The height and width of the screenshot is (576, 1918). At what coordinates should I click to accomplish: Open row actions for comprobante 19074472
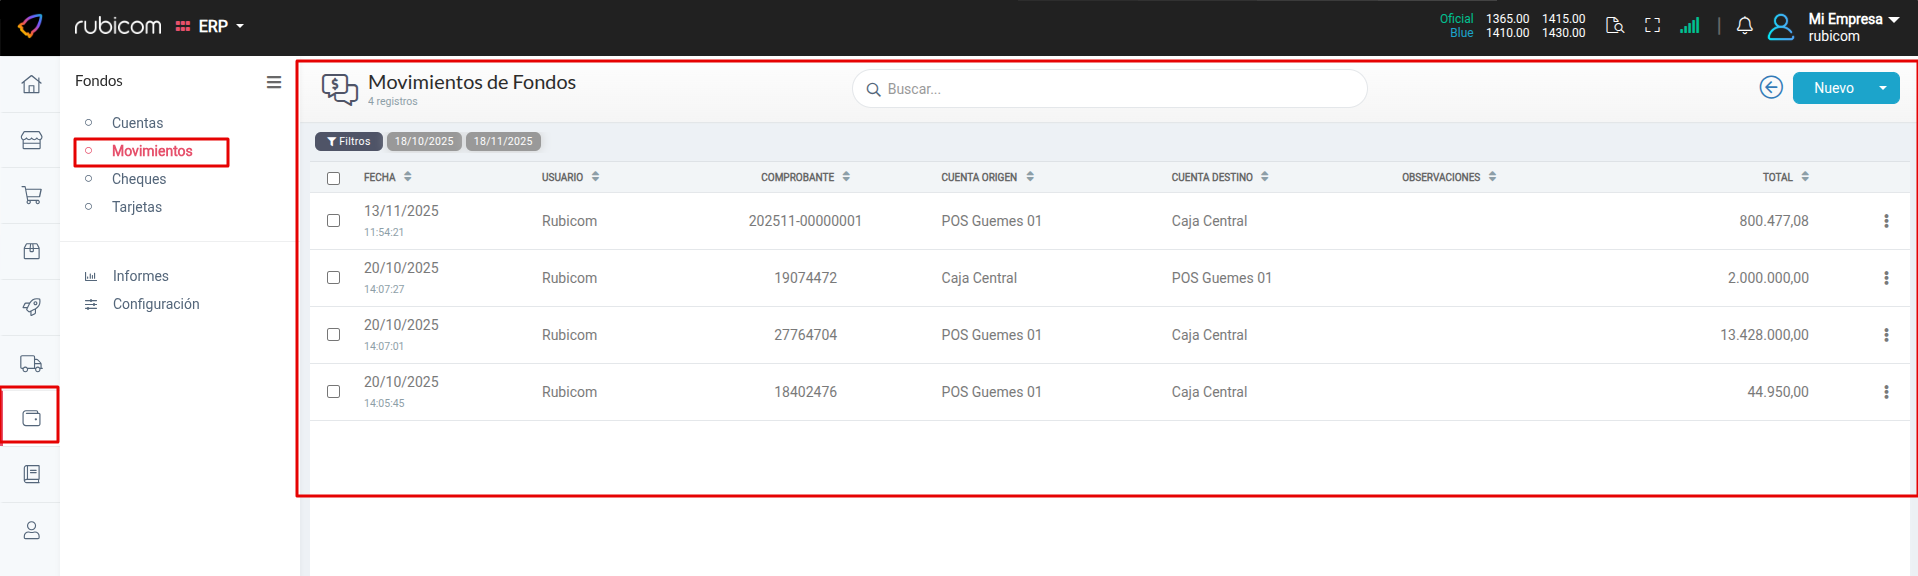(1886, 278)
